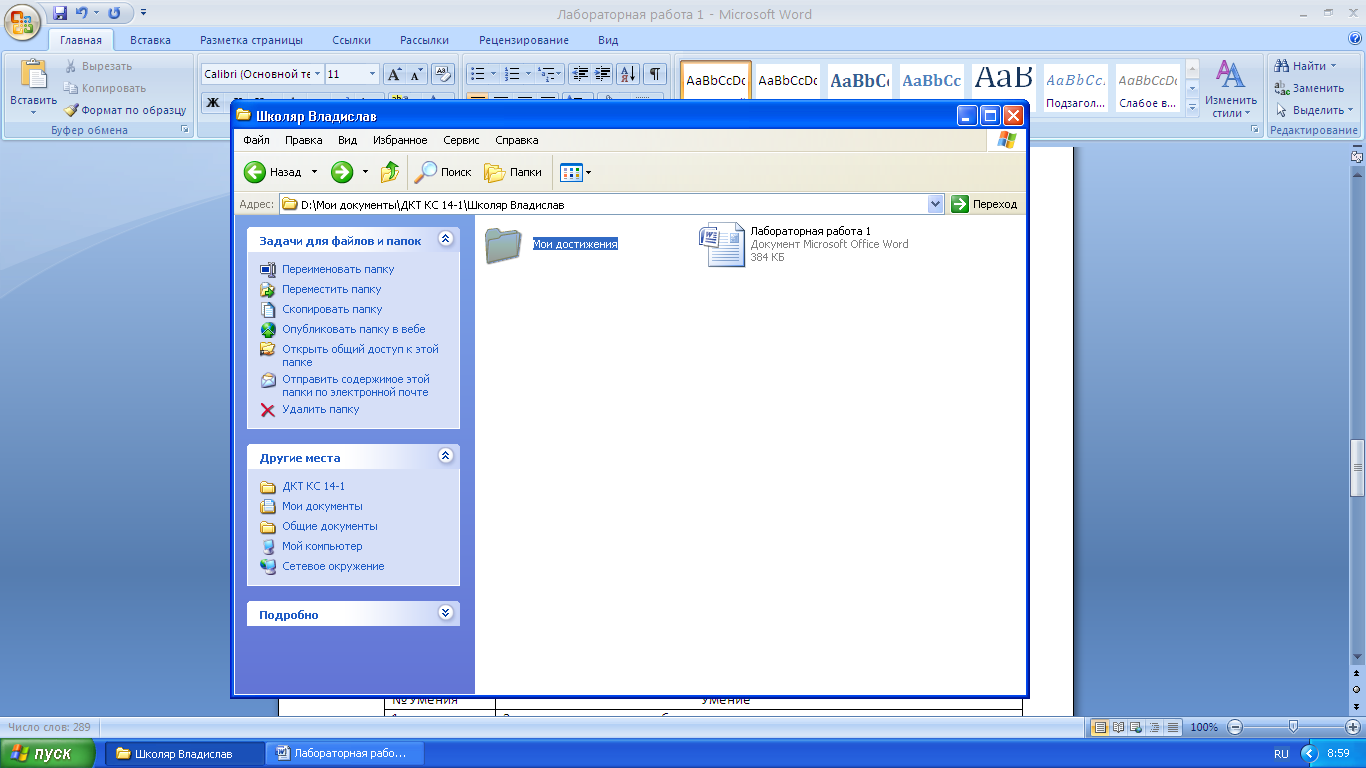Expand the Подробно panel
This screenshot has width=1366, height=768.
click(446, 613)
